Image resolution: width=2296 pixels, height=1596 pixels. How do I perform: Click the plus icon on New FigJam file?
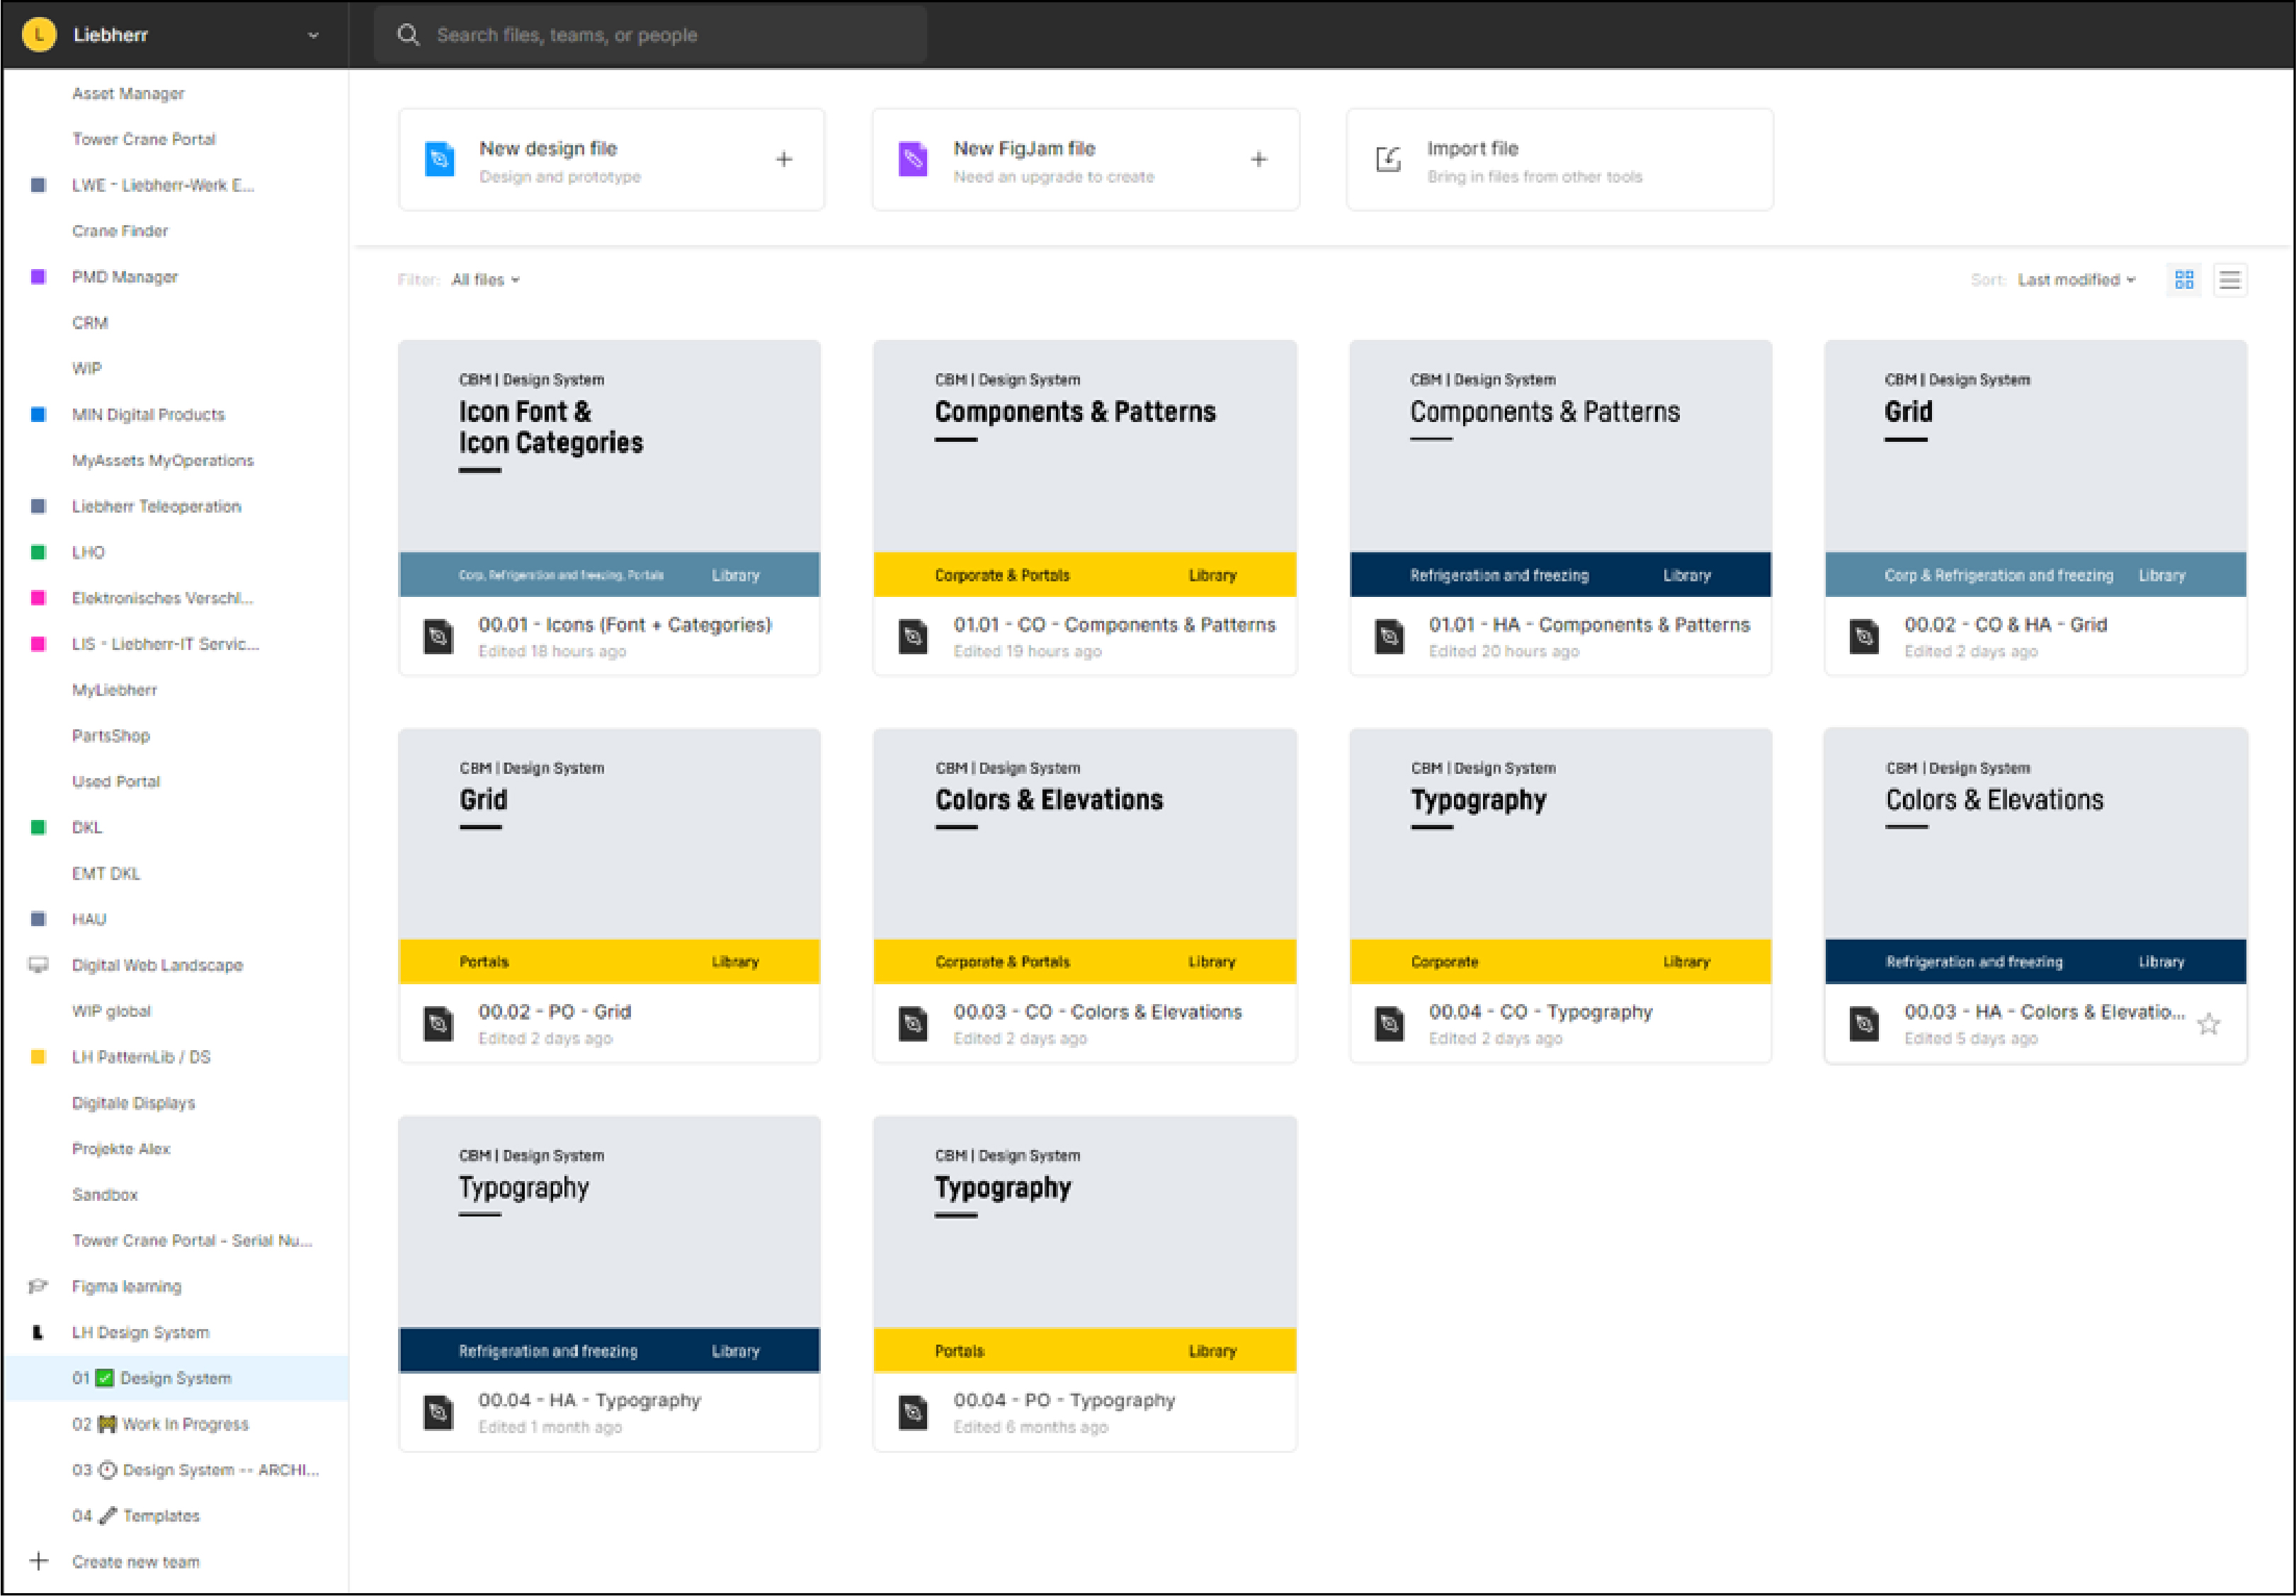(1258, 160)
